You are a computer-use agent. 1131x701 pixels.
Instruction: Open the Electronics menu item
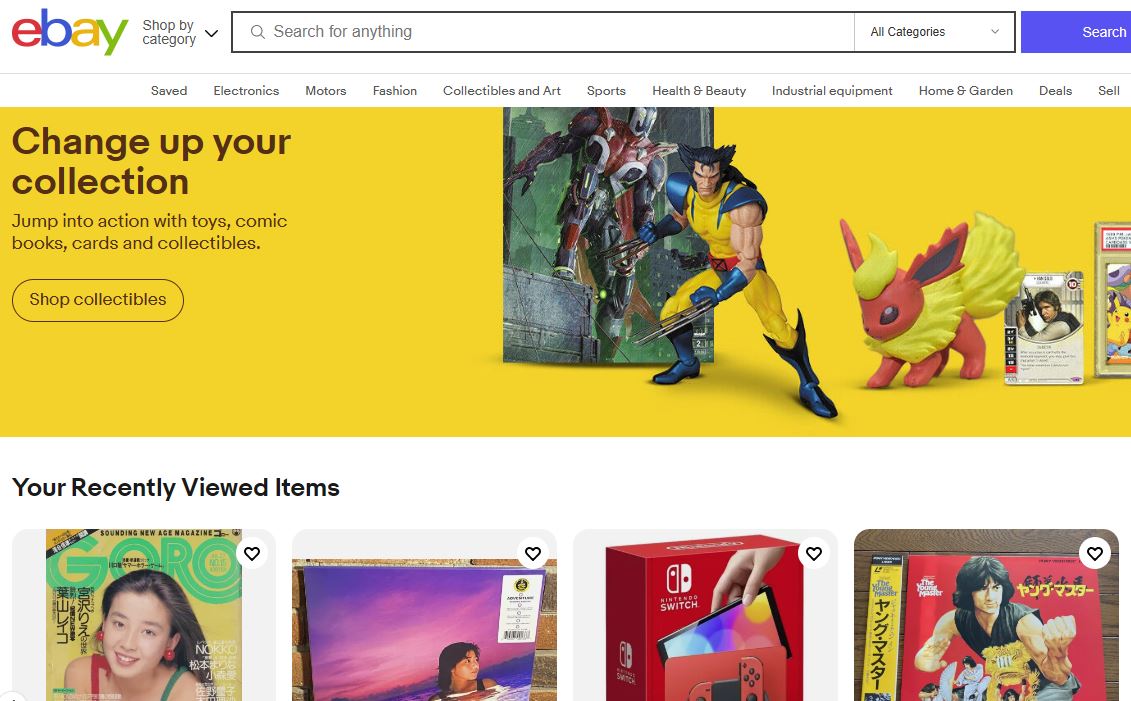(246, 91)
